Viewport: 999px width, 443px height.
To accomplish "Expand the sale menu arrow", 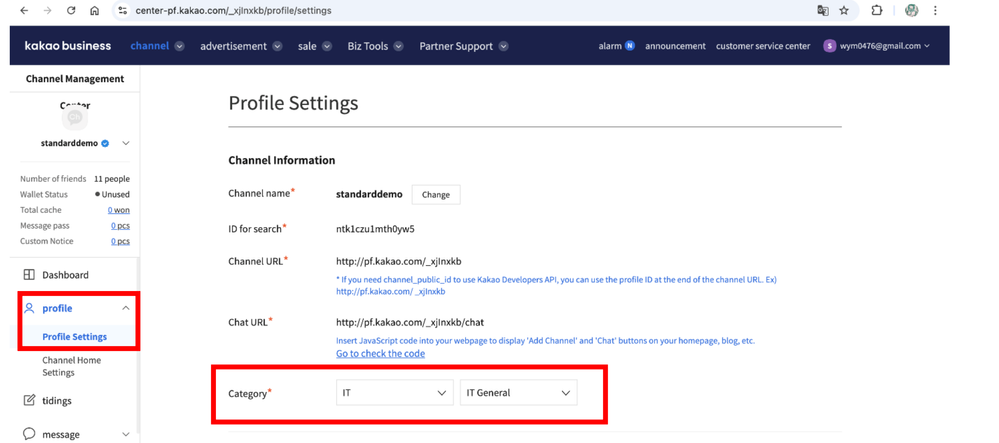I will (327, 46).
